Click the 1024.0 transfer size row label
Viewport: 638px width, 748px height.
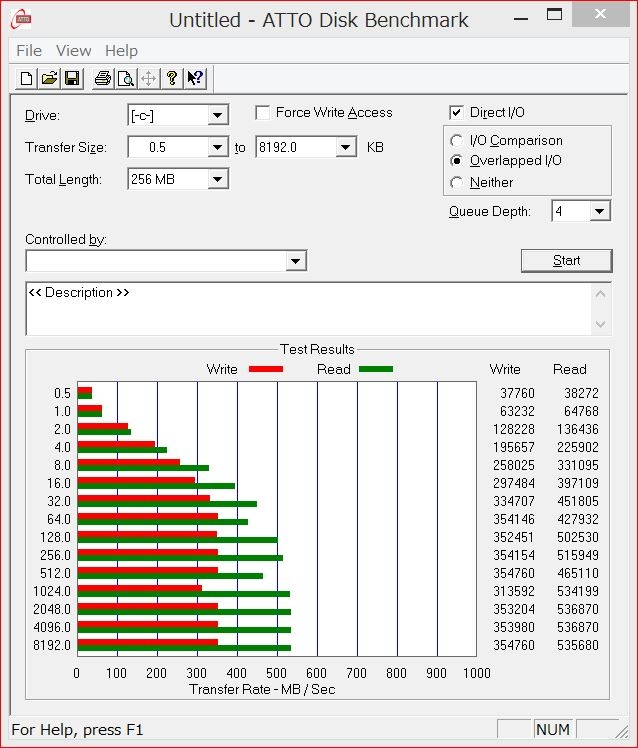click(x=52, y=591)
